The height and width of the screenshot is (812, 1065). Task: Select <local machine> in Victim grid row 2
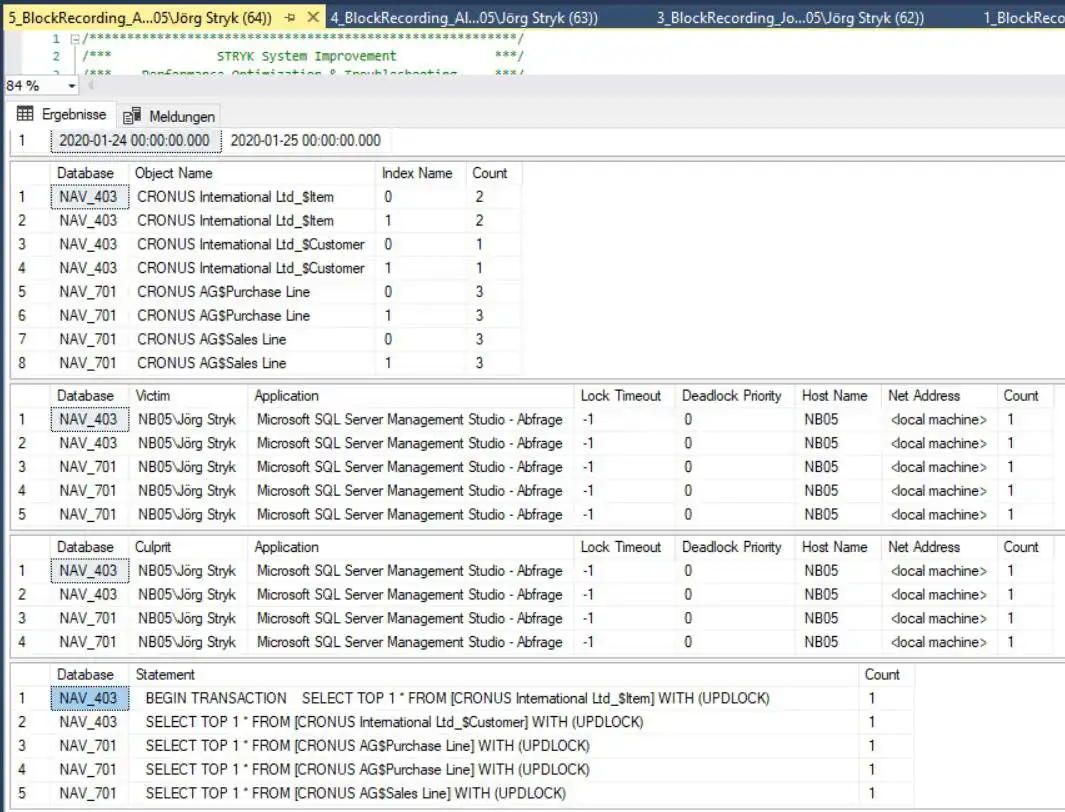[939, 443]
